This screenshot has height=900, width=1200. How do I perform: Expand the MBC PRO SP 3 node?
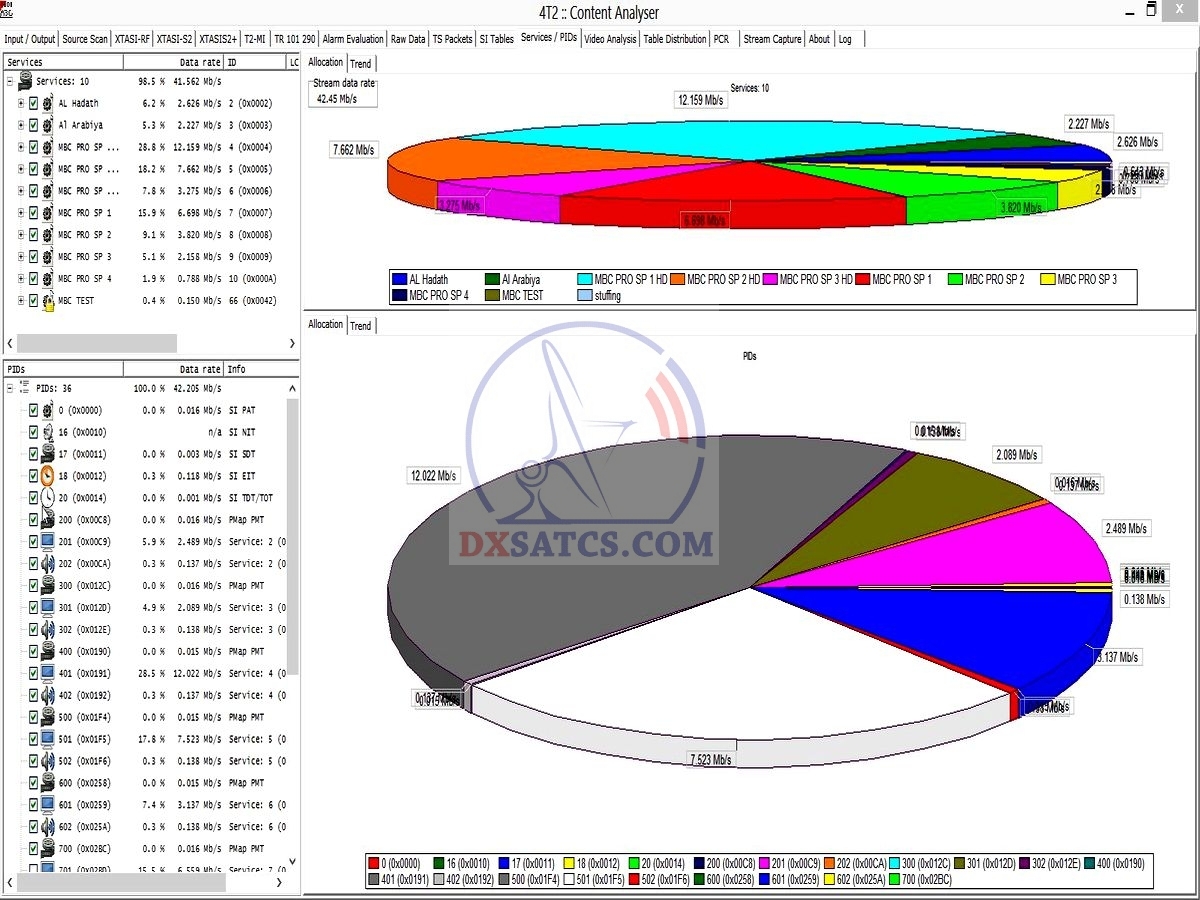(21, 257)
